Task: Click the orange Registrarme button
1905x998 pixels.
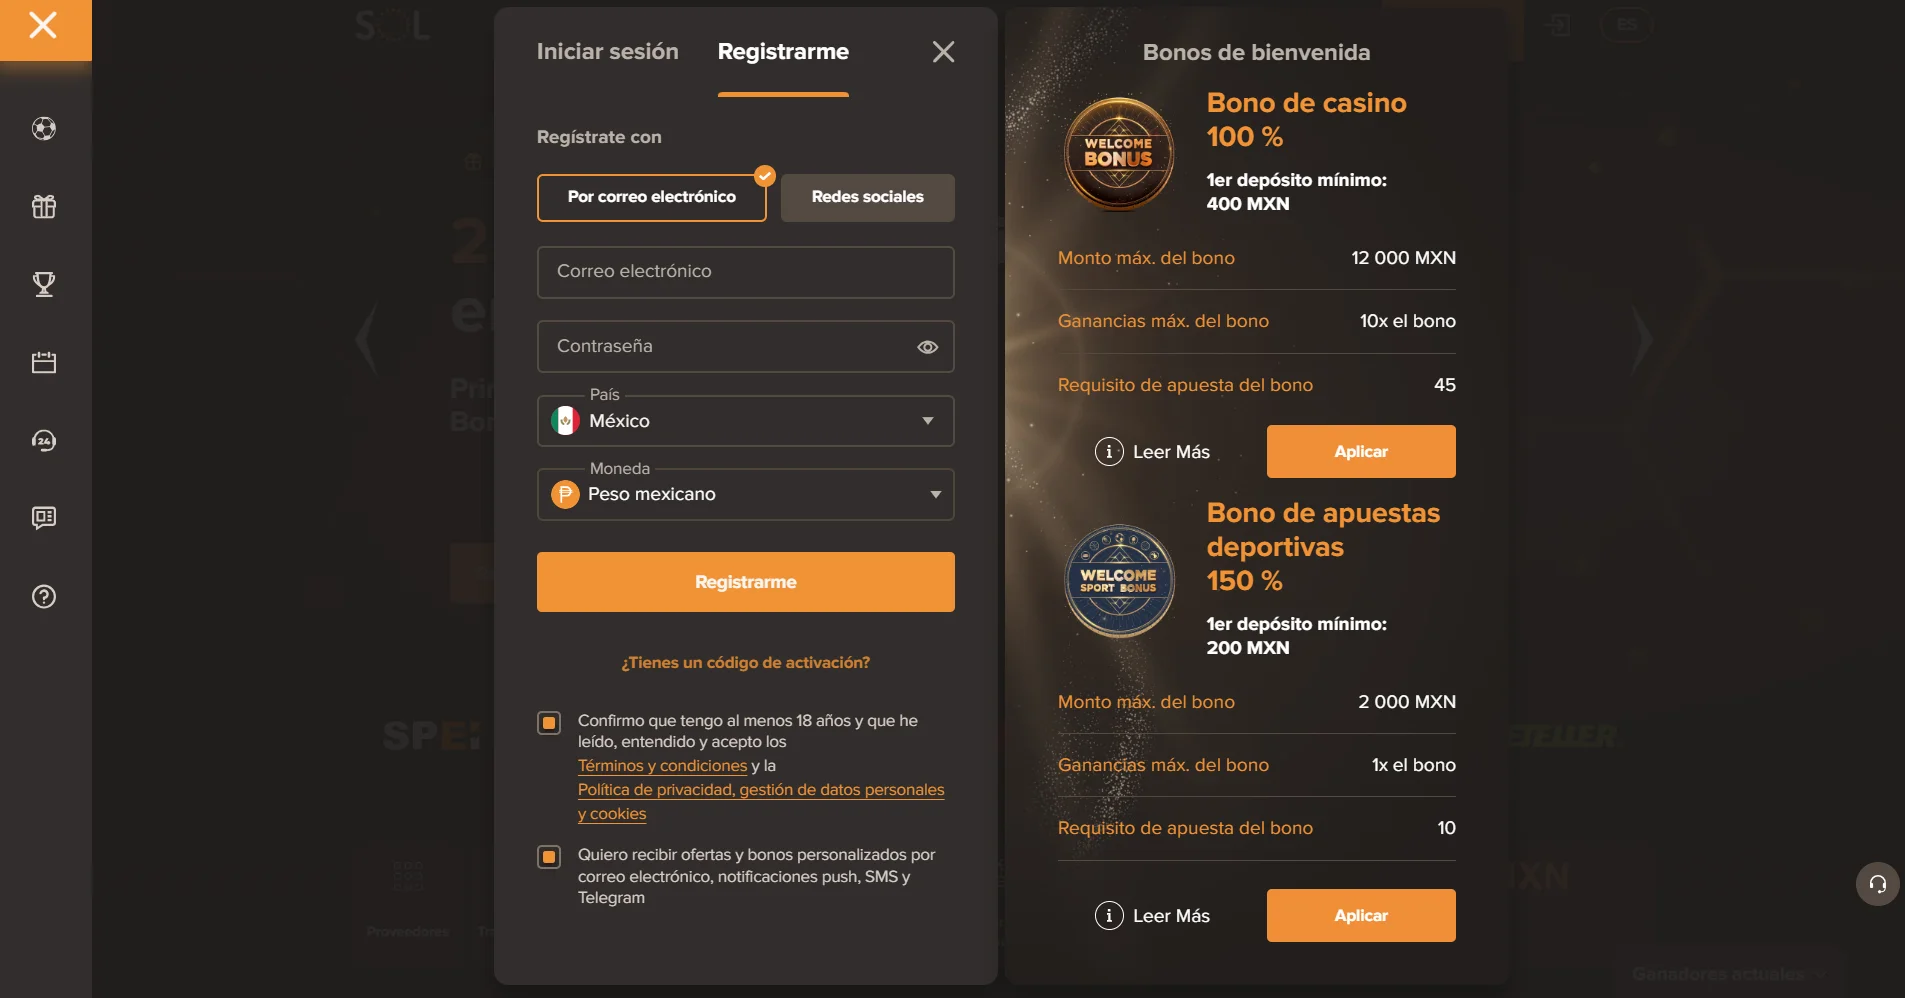Action: (746, 582)
